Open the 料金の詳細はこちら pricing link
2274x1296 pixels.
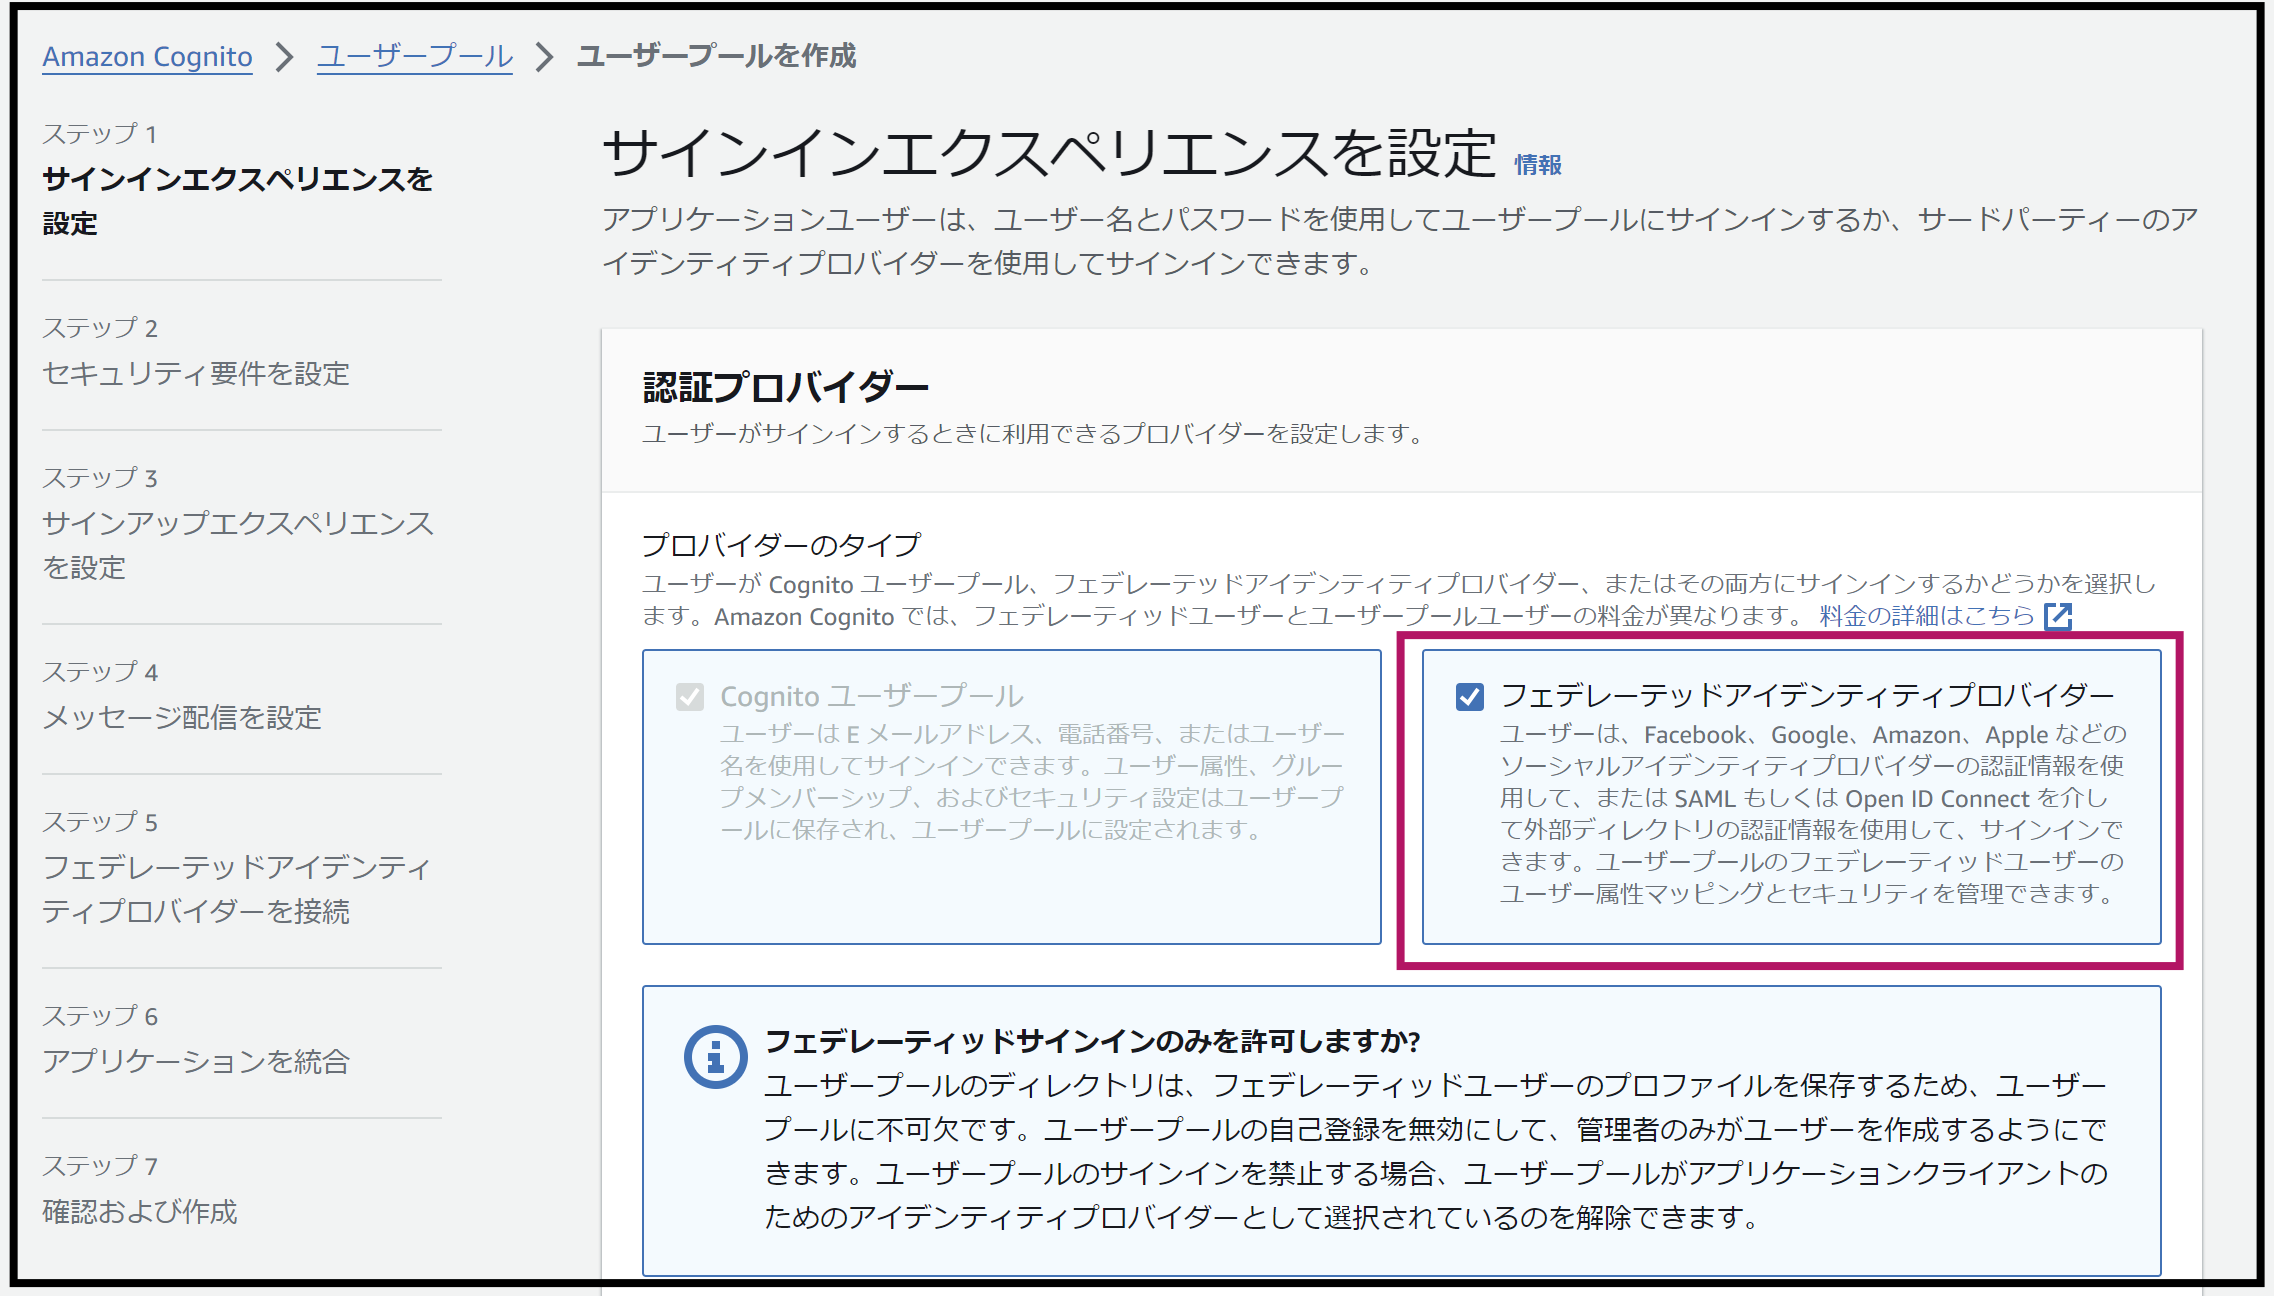pyautogui.click(x=1927, y=616)
